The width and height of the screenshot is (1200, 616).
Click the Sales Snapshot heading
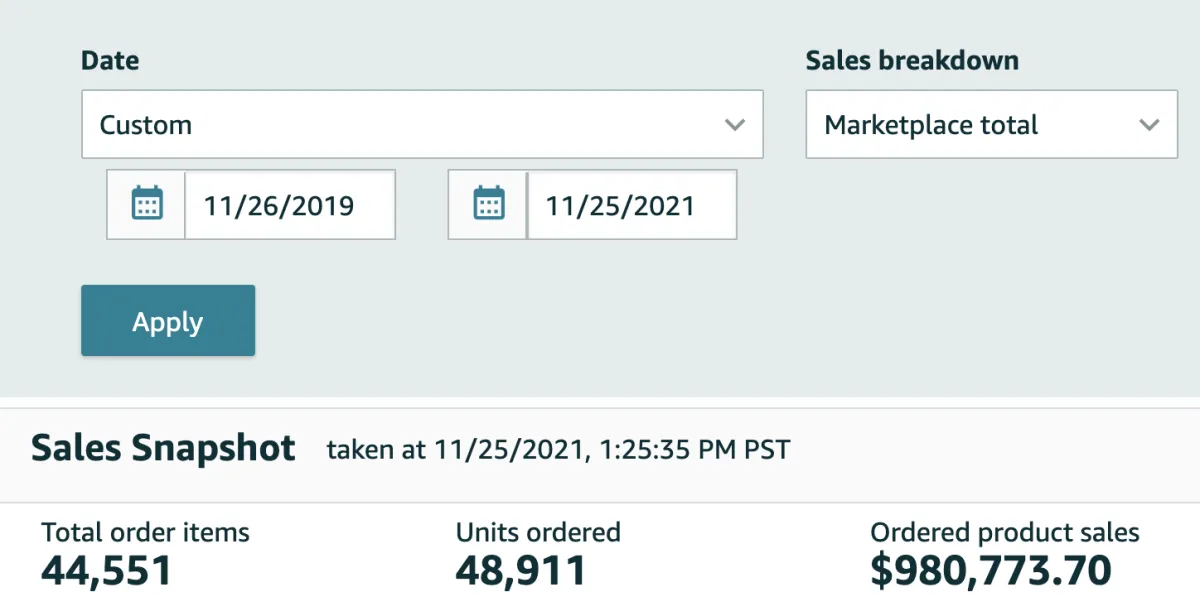click(163, 448)
